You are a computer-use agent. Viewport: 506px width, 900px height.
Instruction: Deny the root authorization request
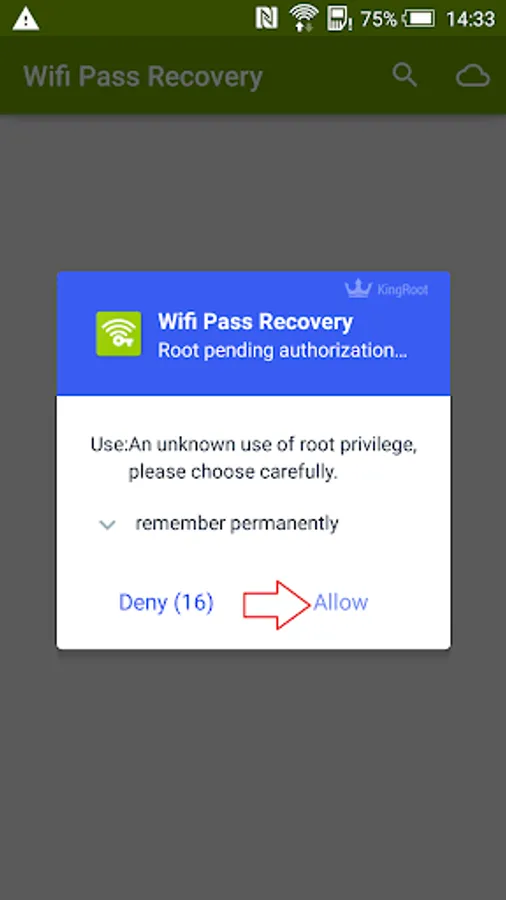coord(166,602)
